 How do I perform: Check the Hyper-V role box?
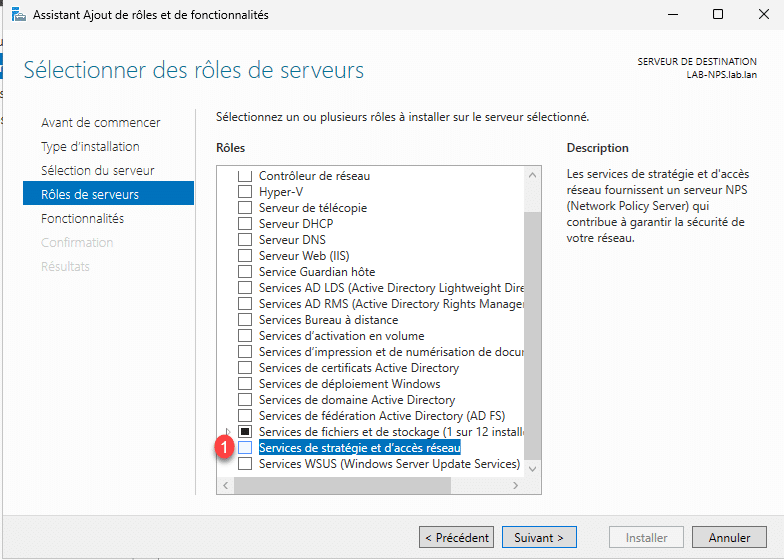click(245, 192)
